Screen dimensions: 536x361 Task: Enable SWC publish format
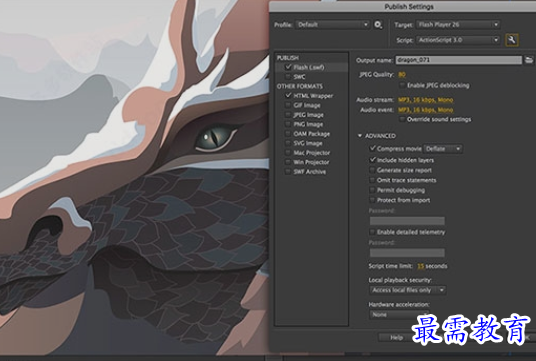288,77
